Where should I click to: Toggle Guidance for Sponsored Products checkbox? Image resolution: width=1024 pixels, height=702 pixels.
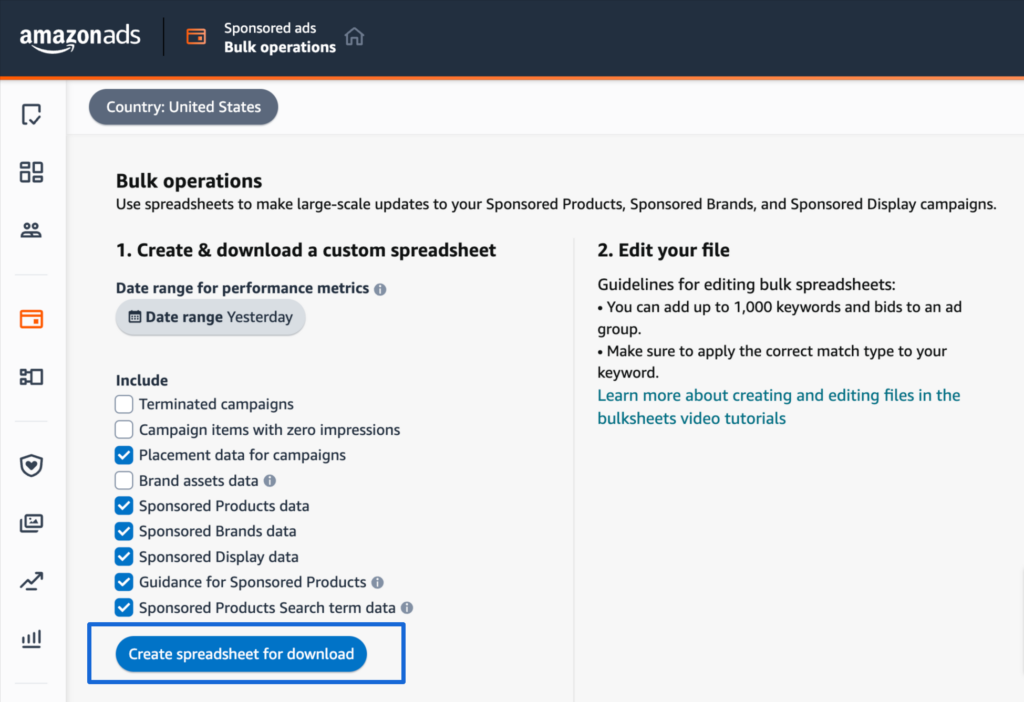click(124, 582)
